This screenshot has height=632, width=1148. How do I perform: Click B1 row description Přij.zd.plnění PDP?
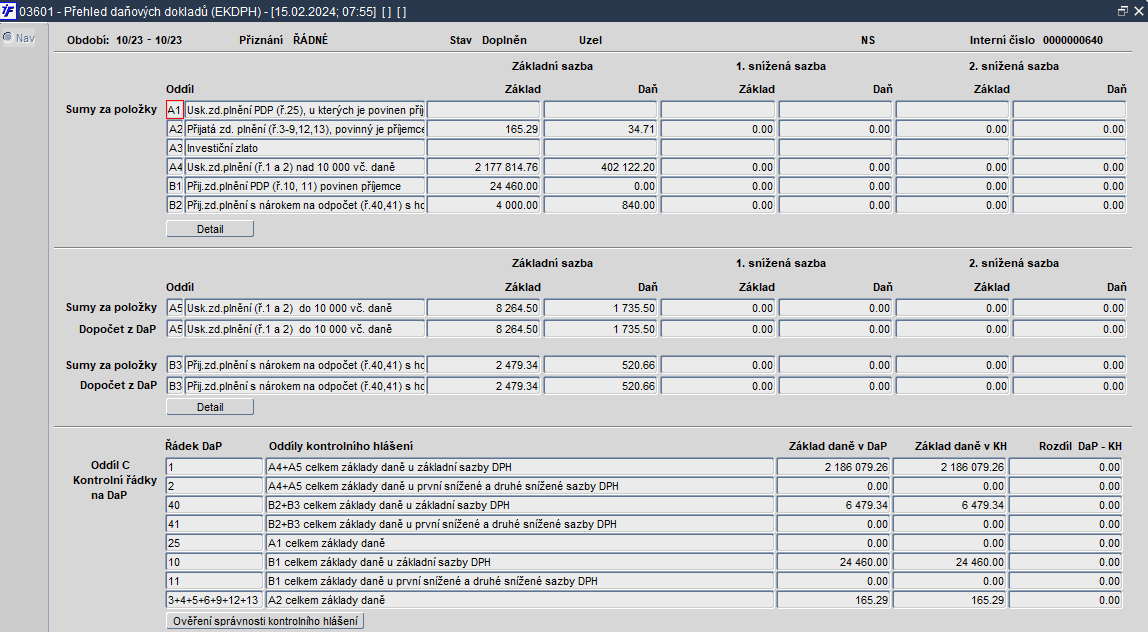point(305,186)
